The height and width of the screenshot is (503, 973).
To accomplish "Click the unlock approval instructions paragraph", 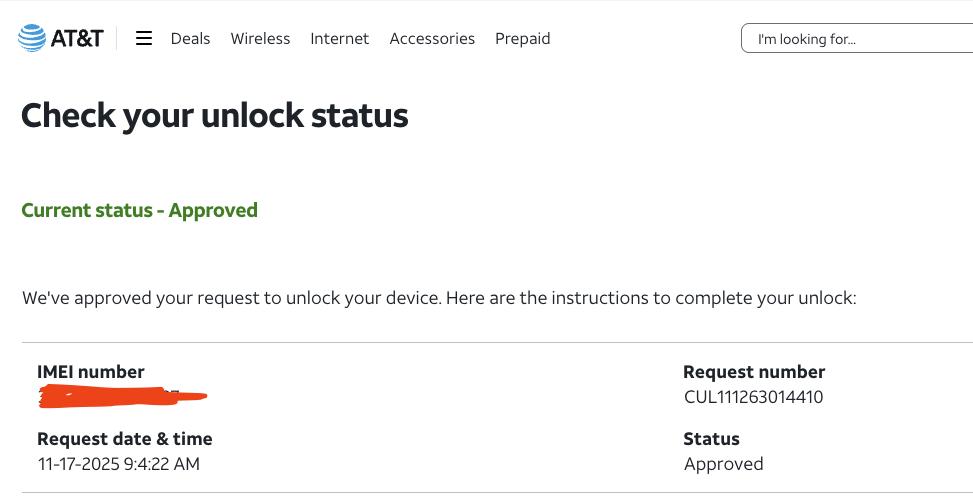I will click(x=439, y=298).
